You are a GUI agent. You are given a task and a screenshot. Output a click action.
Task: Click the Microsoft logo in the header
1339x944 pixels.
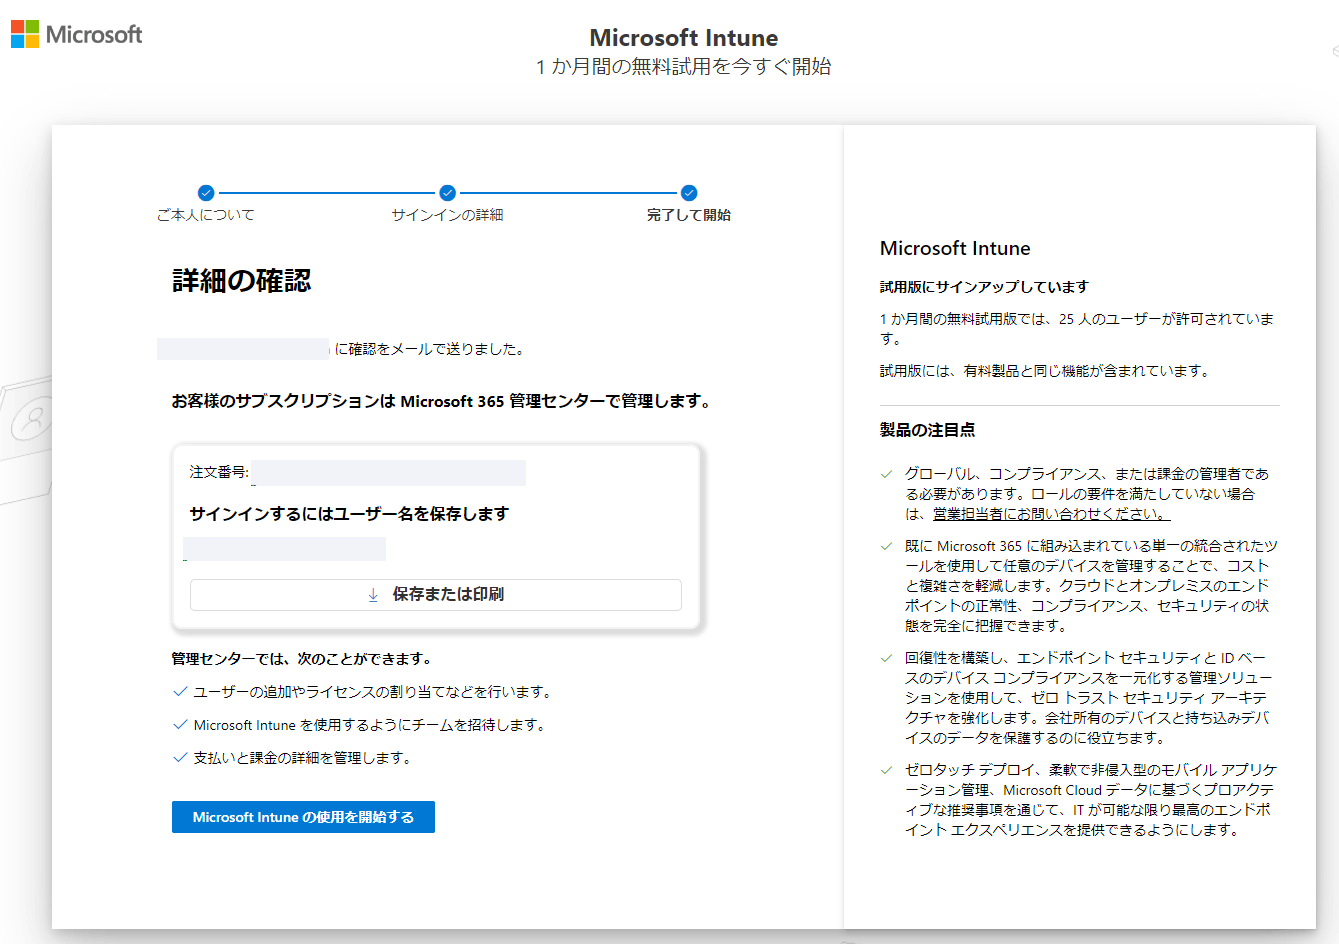pyautogui.click(x=77, y=34)
